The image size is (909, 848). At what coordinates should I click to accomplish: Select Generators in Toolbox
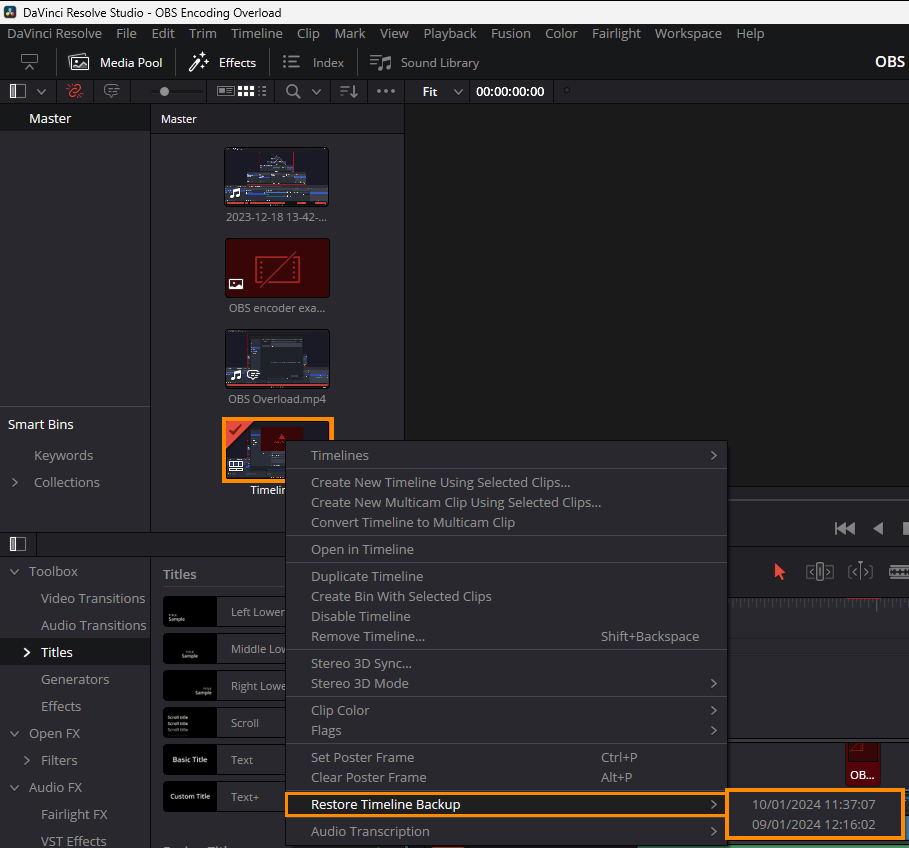click(x=75, y=679)
